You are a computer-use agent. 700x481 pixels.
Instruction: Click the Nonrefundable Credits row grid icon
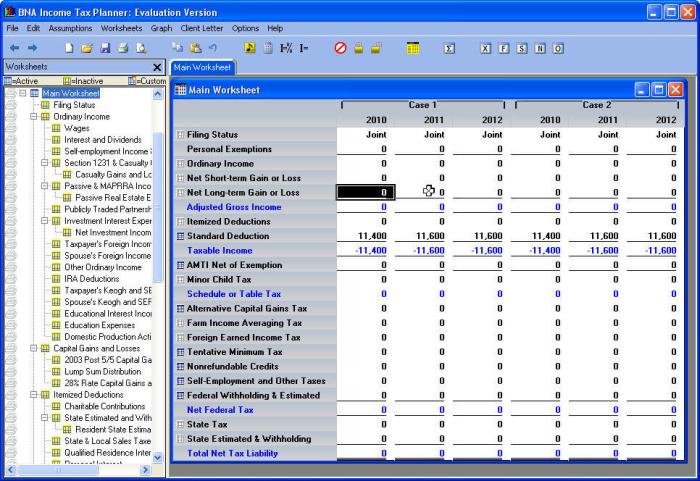[180, 366]
